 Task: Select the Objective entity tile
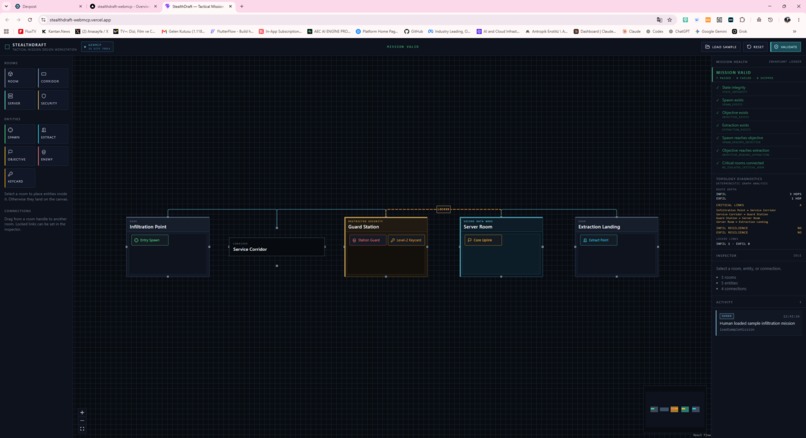(20, 156)
